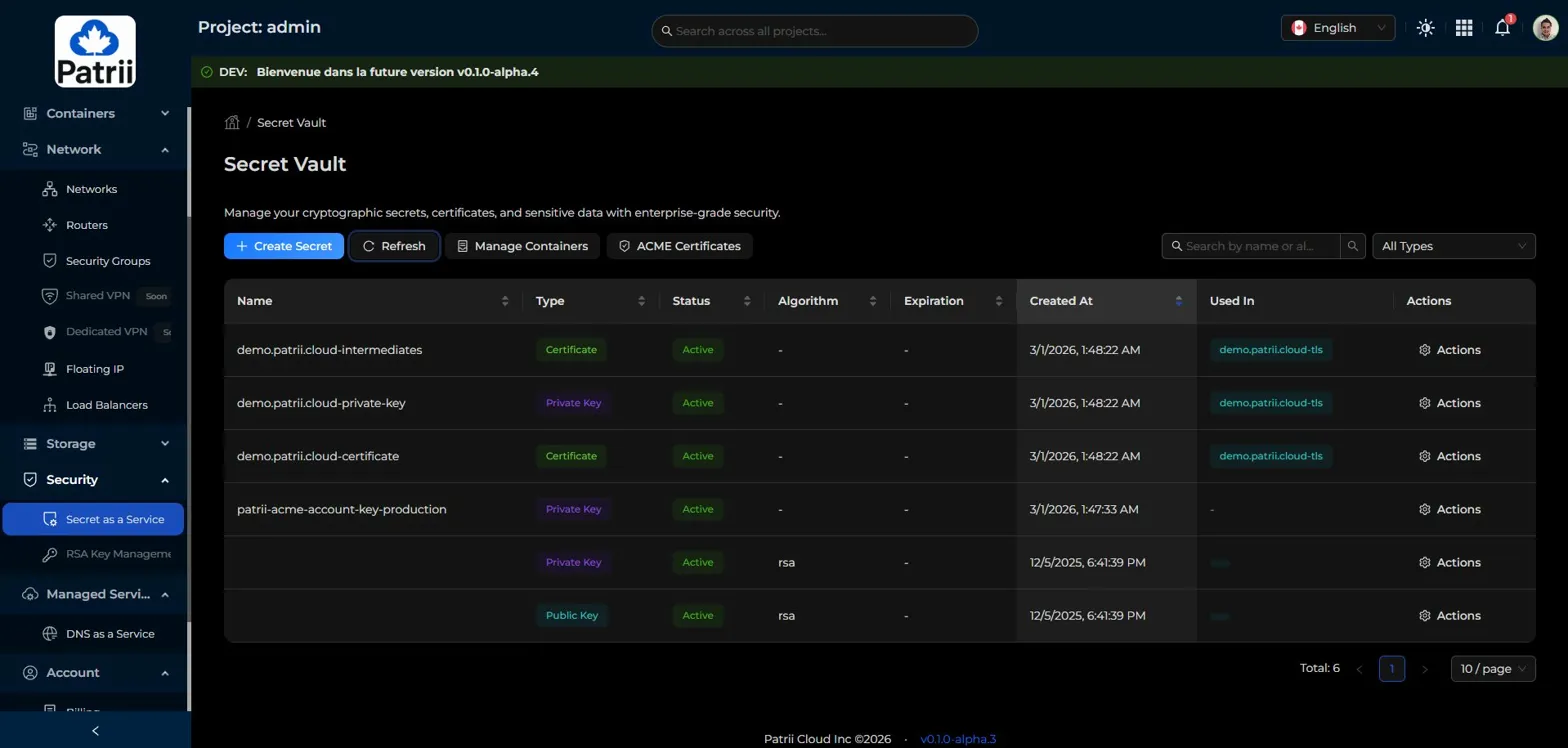The height and width of the screenshot is (748, 1568).
Task: Collapse the Security sidebar section
Action: coord(93,479)
